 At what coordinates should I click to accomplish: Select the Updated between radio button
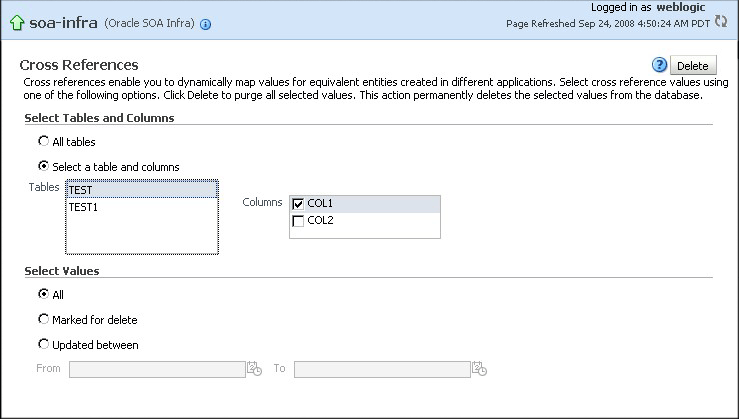[43, 344]
